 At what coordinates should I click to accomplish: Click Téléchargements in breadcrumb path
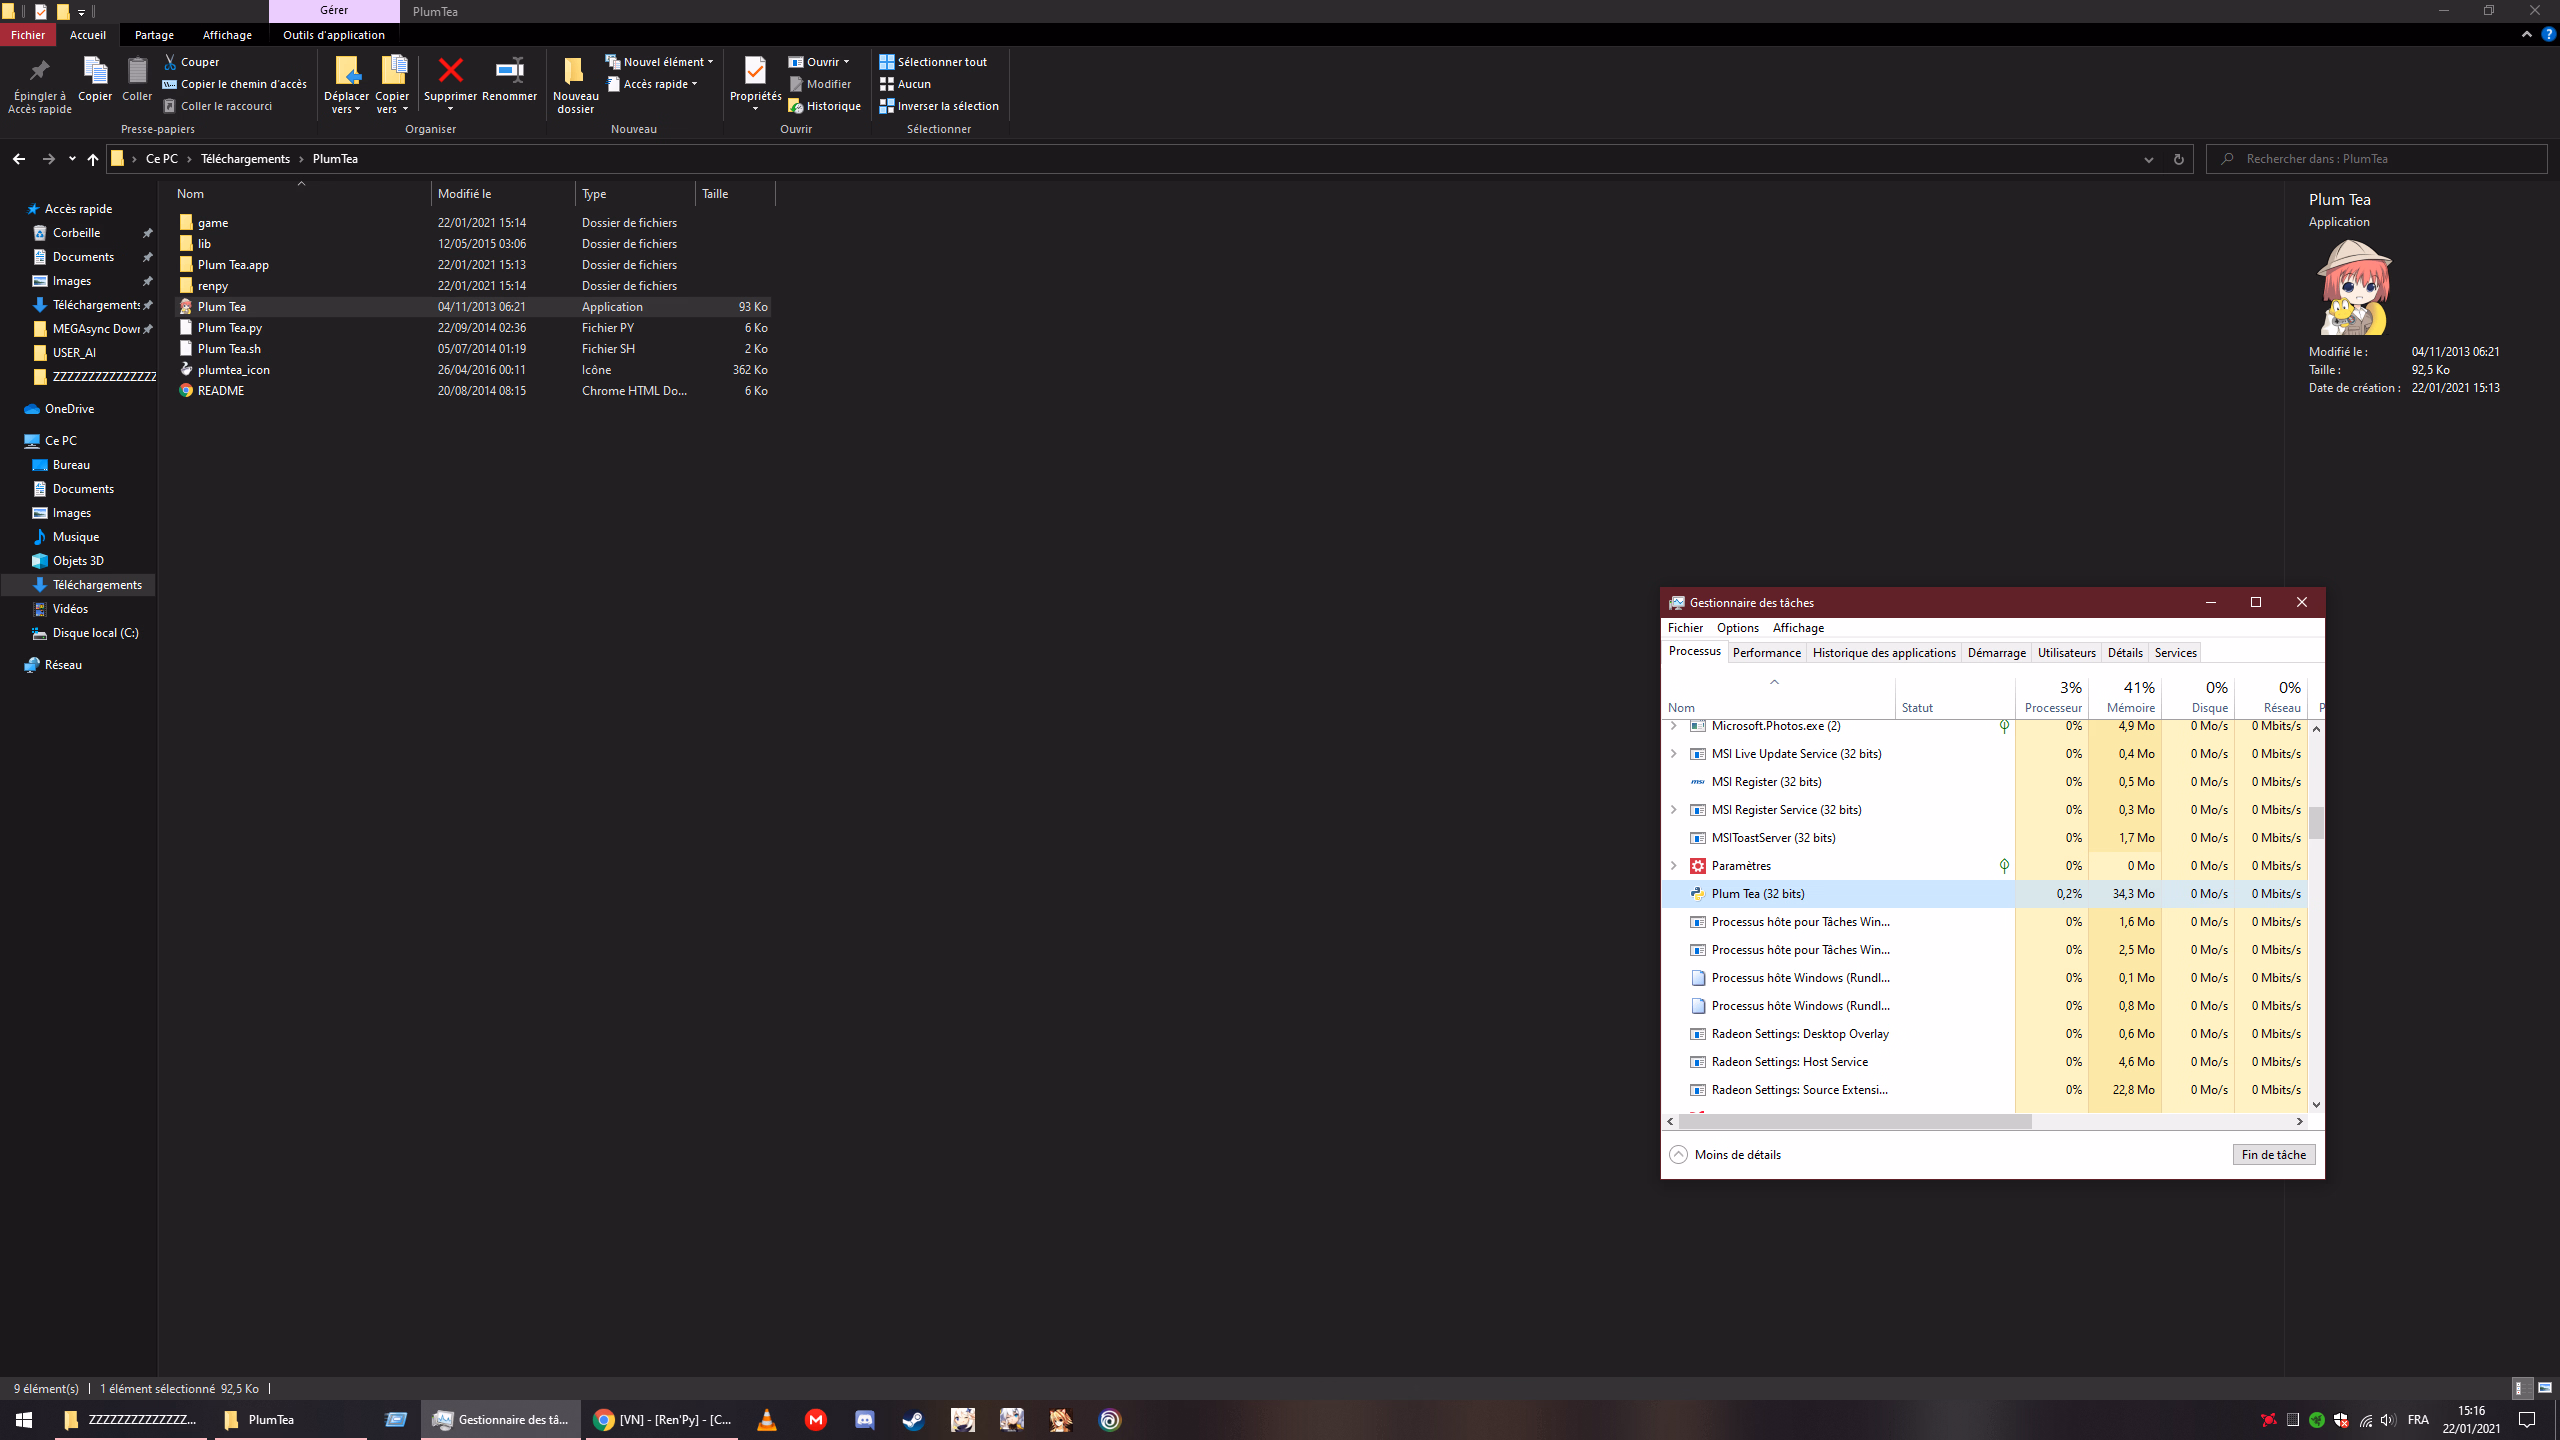(x=245, y=159)
